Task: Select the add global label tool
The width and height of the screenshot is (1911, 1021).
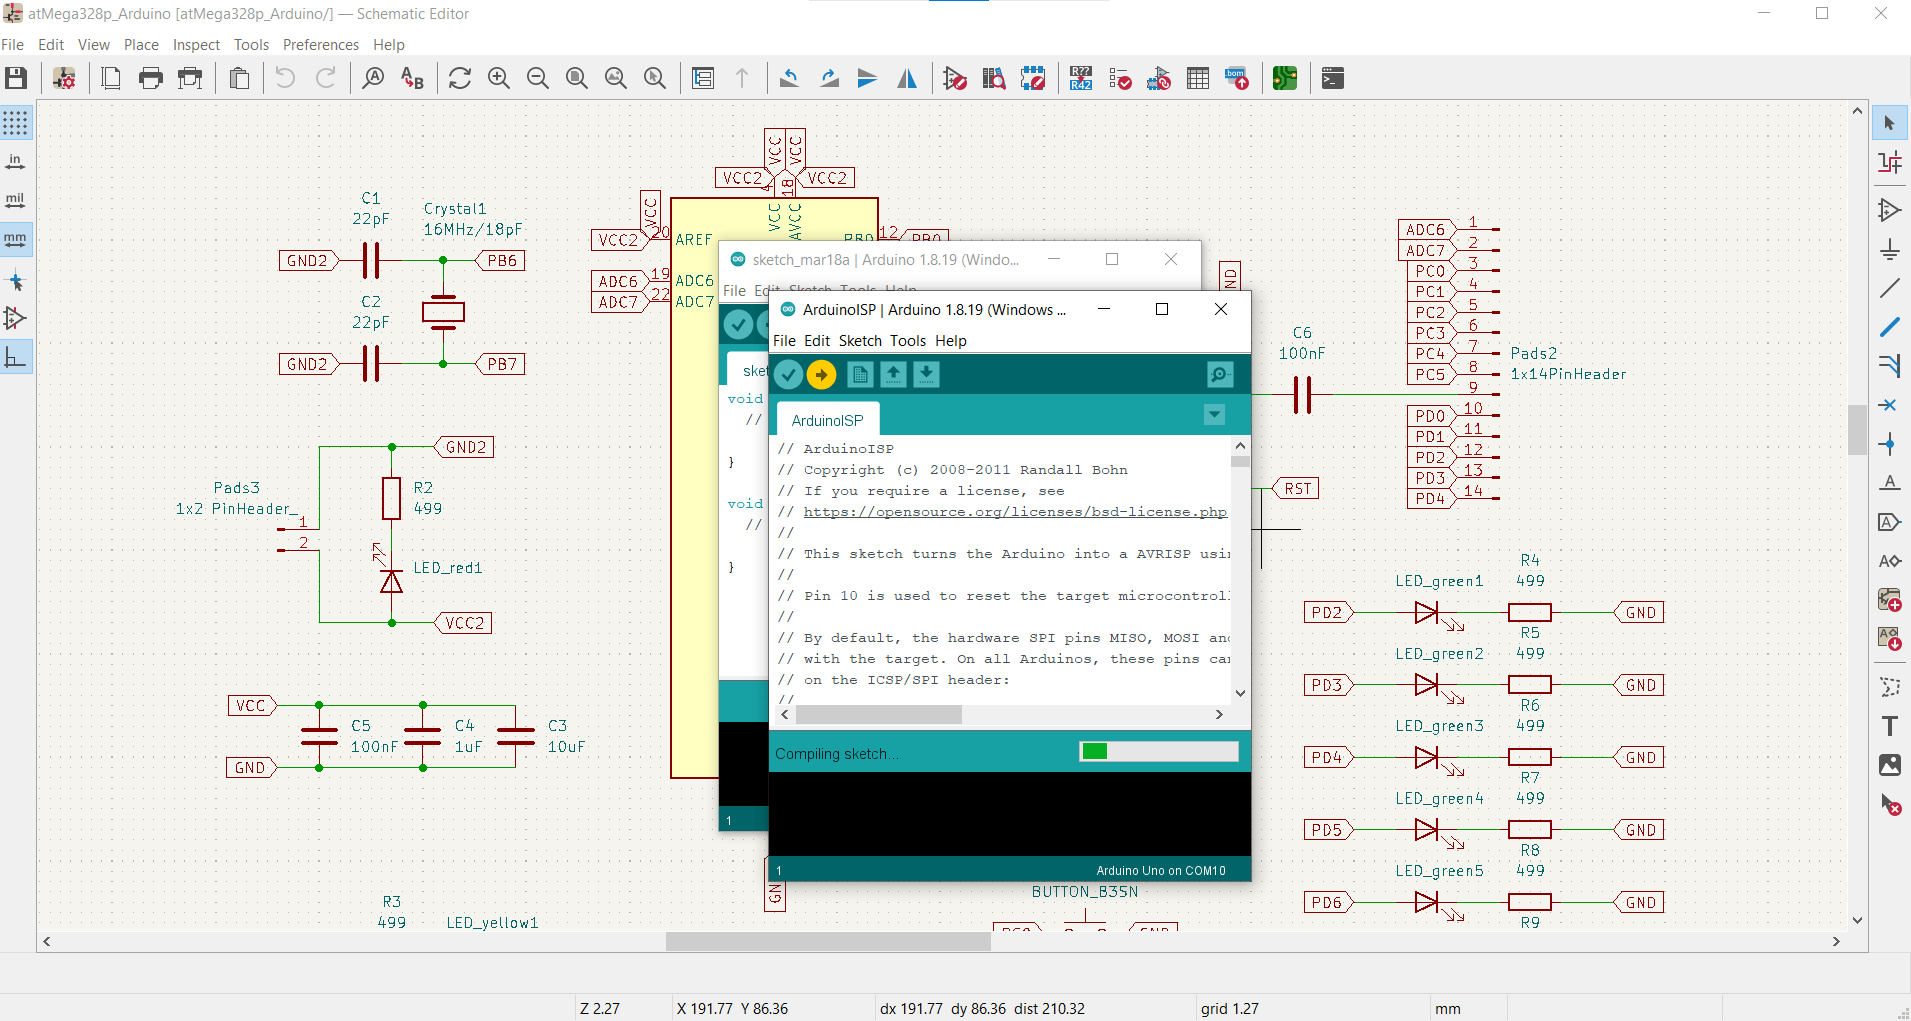Action: pos(1889,522)
